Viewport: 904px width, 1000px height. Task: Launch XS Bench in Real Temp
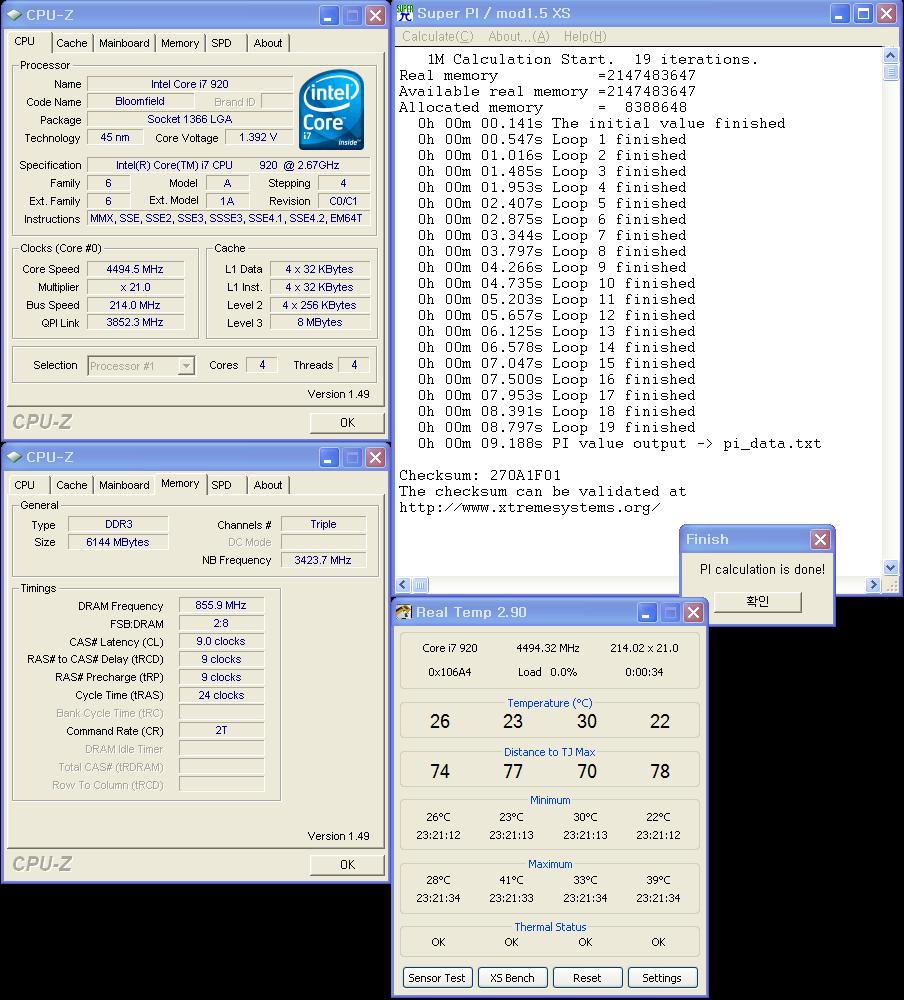point(512,978)
